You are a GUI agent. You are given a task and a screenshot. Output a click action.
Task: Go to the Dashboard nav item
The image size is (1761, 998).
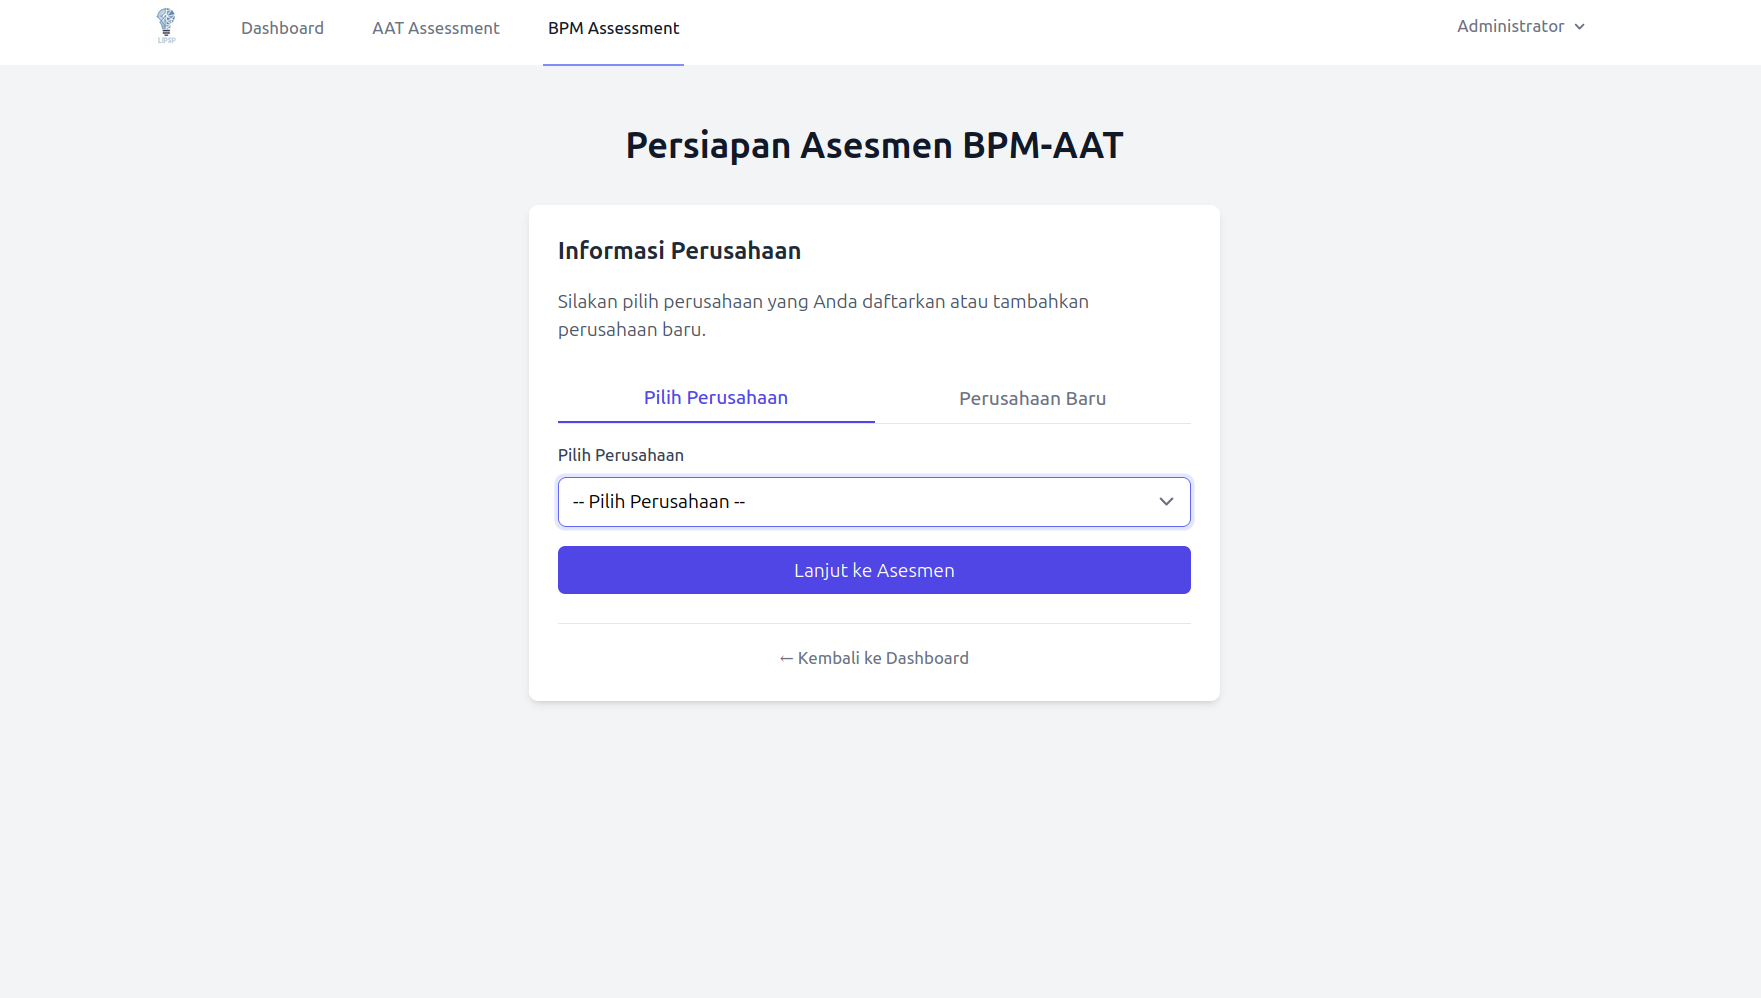click(282, 28)
